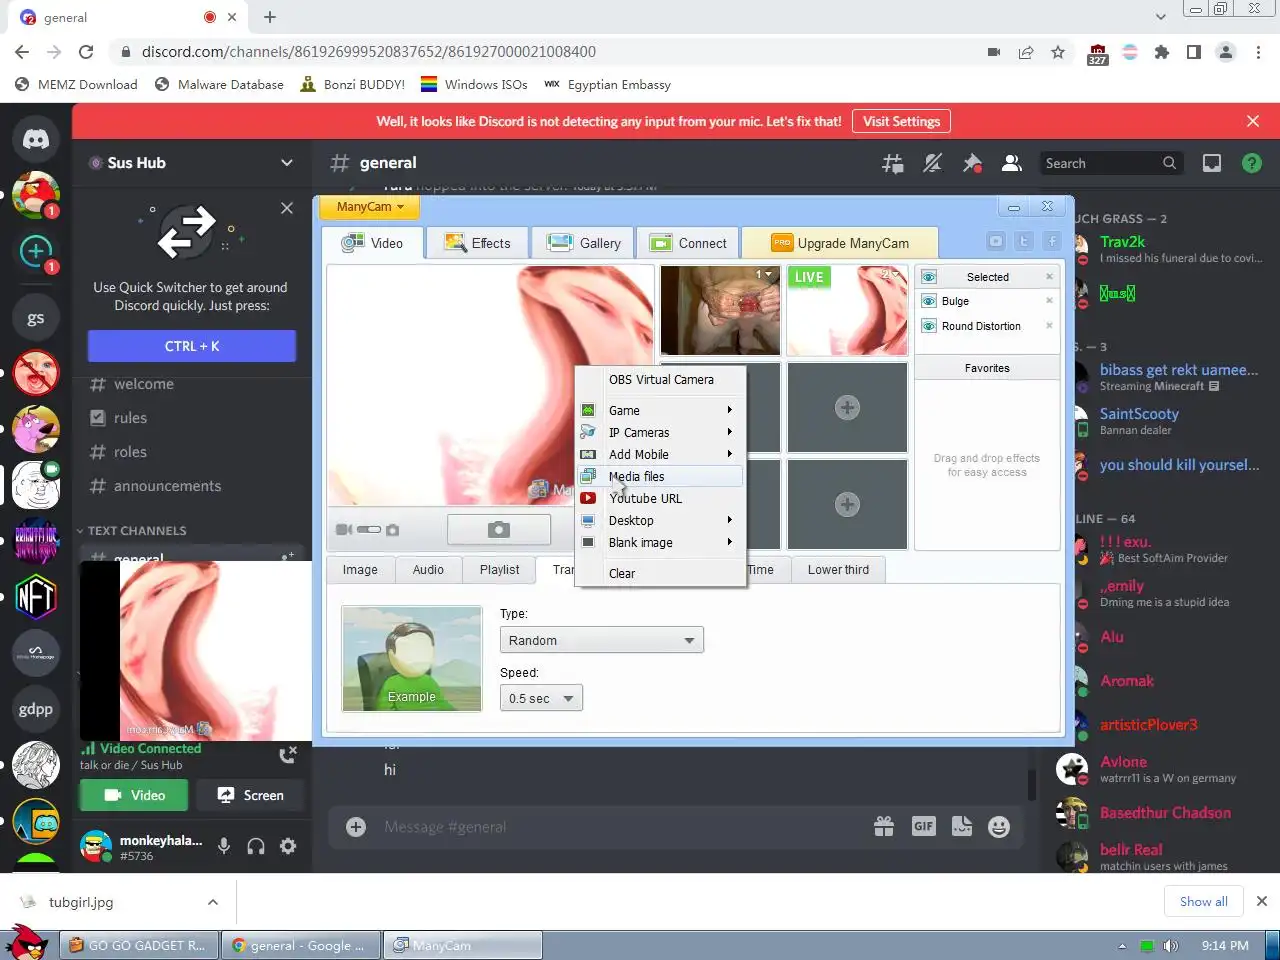The width and height of the screenshot is (1280, 960).
Task: Click ManyCam snapshot camera button
Action: pos(499,530)
